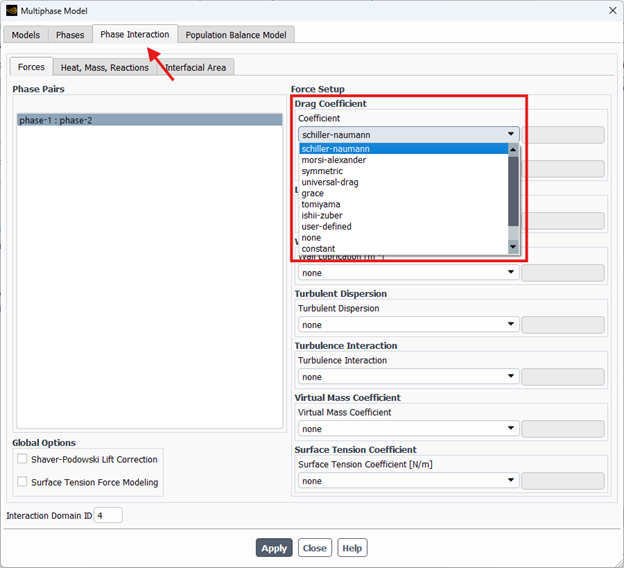
Task: Click the Apply button
Action: pyautogui.click(x=274, y=548)
